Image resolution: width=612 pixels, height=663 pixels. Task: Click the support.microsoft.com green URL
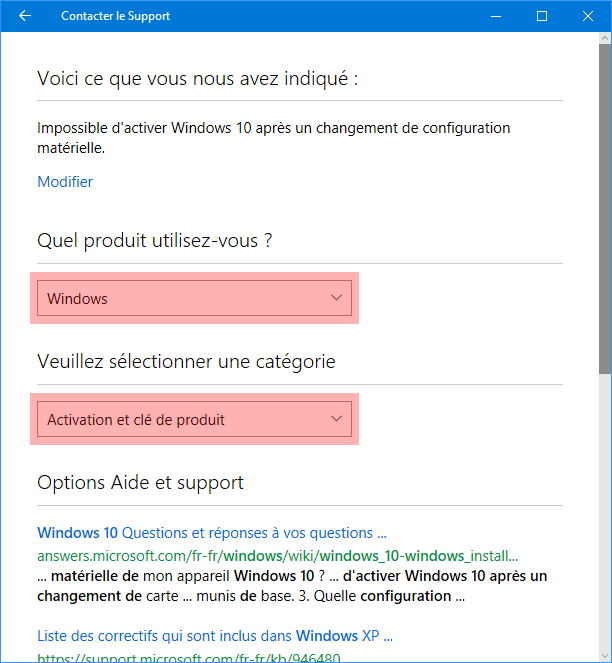[189, 658]
